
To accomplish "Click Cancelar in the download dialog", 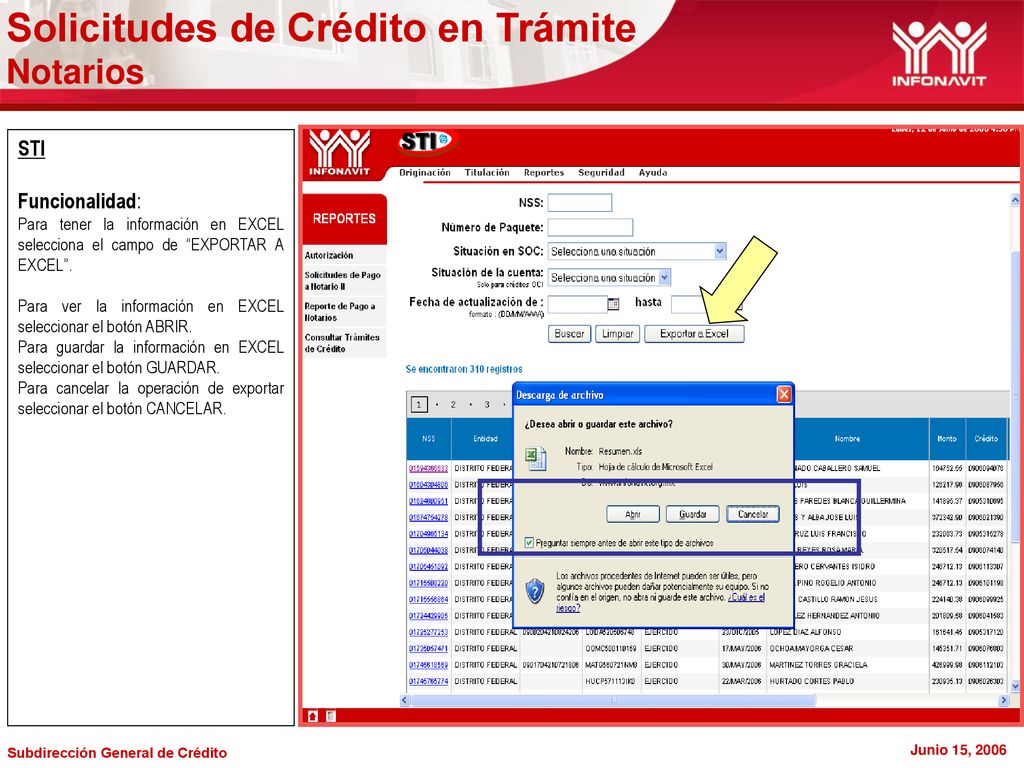I will tap(753, 514).
